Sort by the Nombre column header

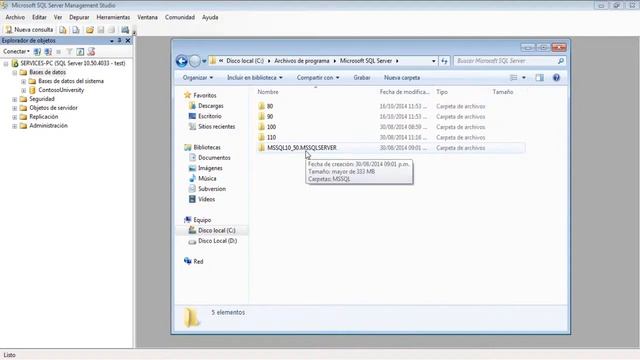click(268, 92)
